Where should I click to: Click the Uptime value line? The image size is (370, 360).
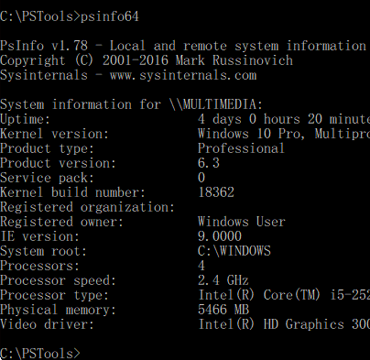(284, 119)
